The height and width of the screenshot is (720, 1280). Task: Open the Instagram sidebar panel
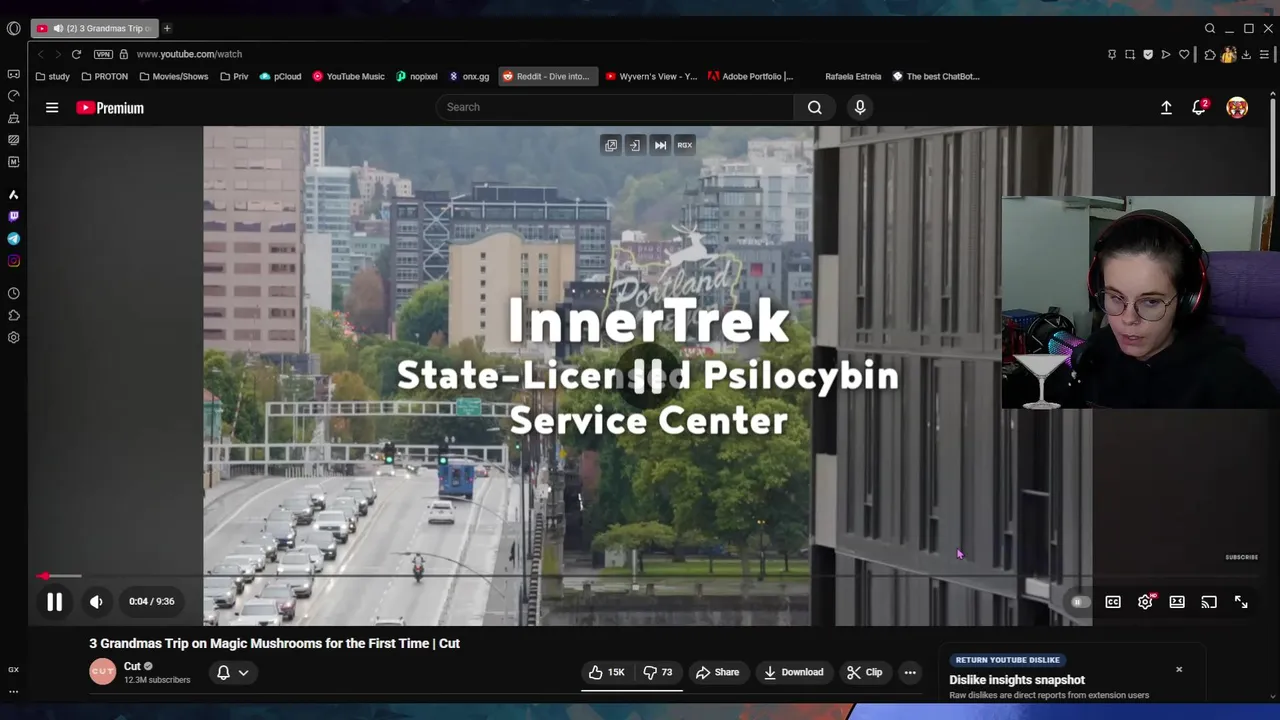13,261
